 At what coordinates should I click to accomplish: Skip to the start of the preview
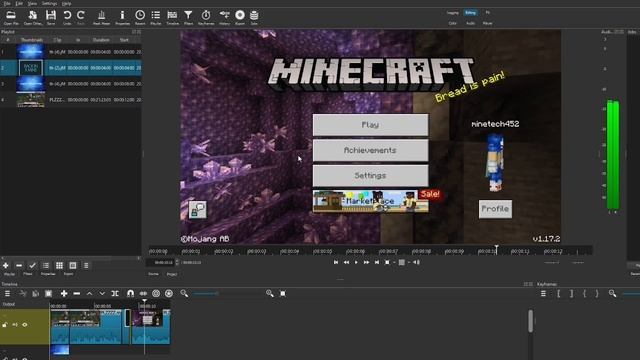(x=336, y=262)
